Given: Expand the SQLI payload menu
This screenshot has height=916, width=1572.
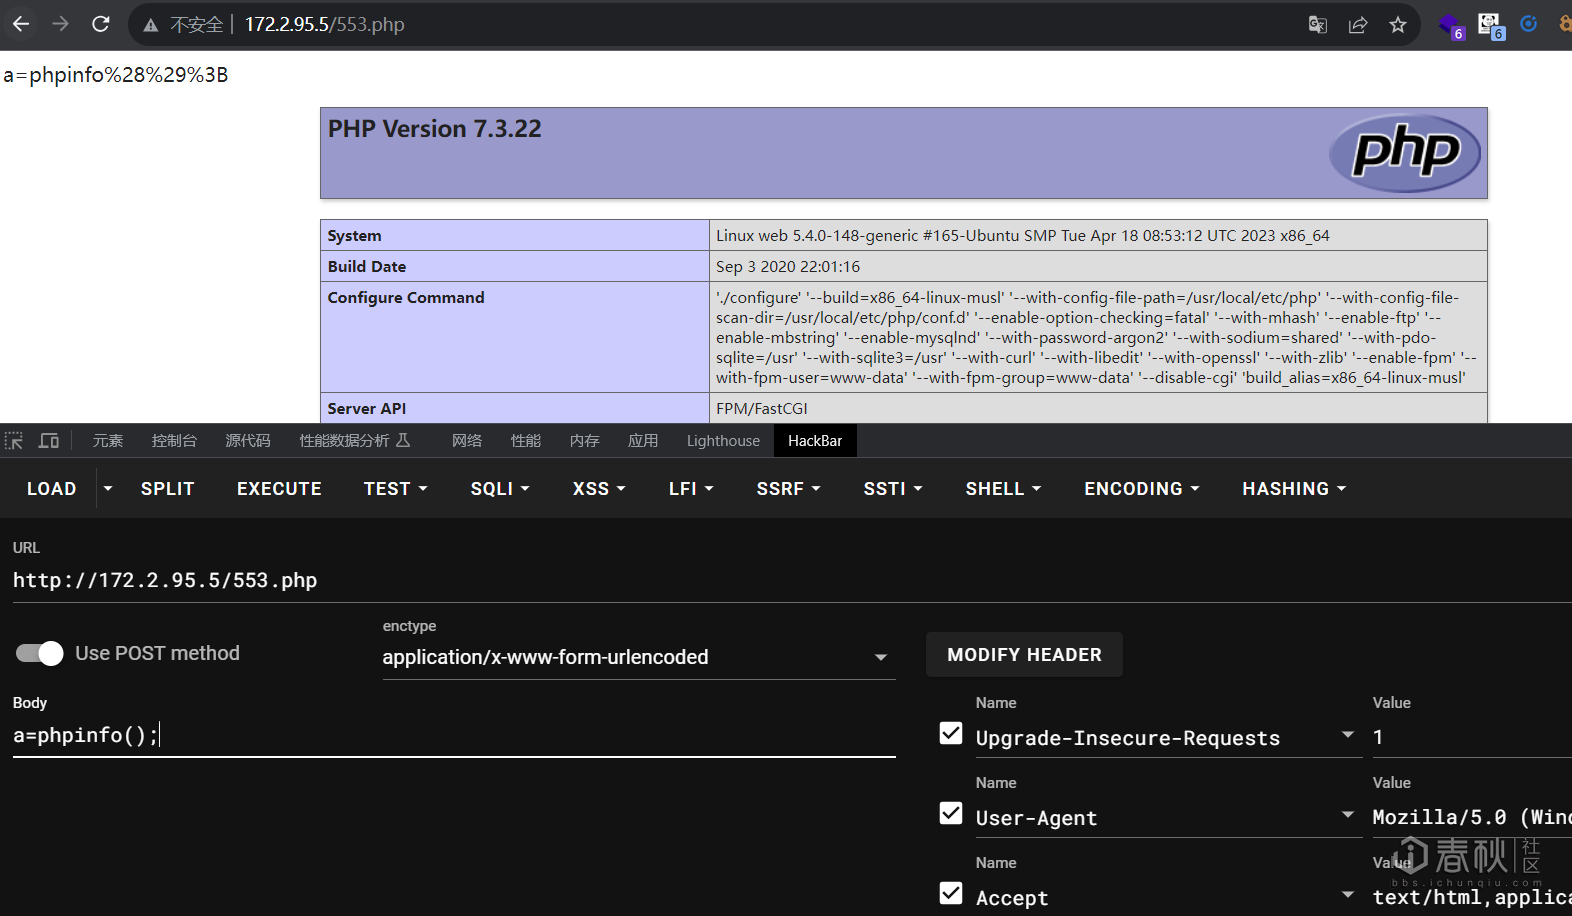Looking at the screenshot, I should click(x=500, y=489).
